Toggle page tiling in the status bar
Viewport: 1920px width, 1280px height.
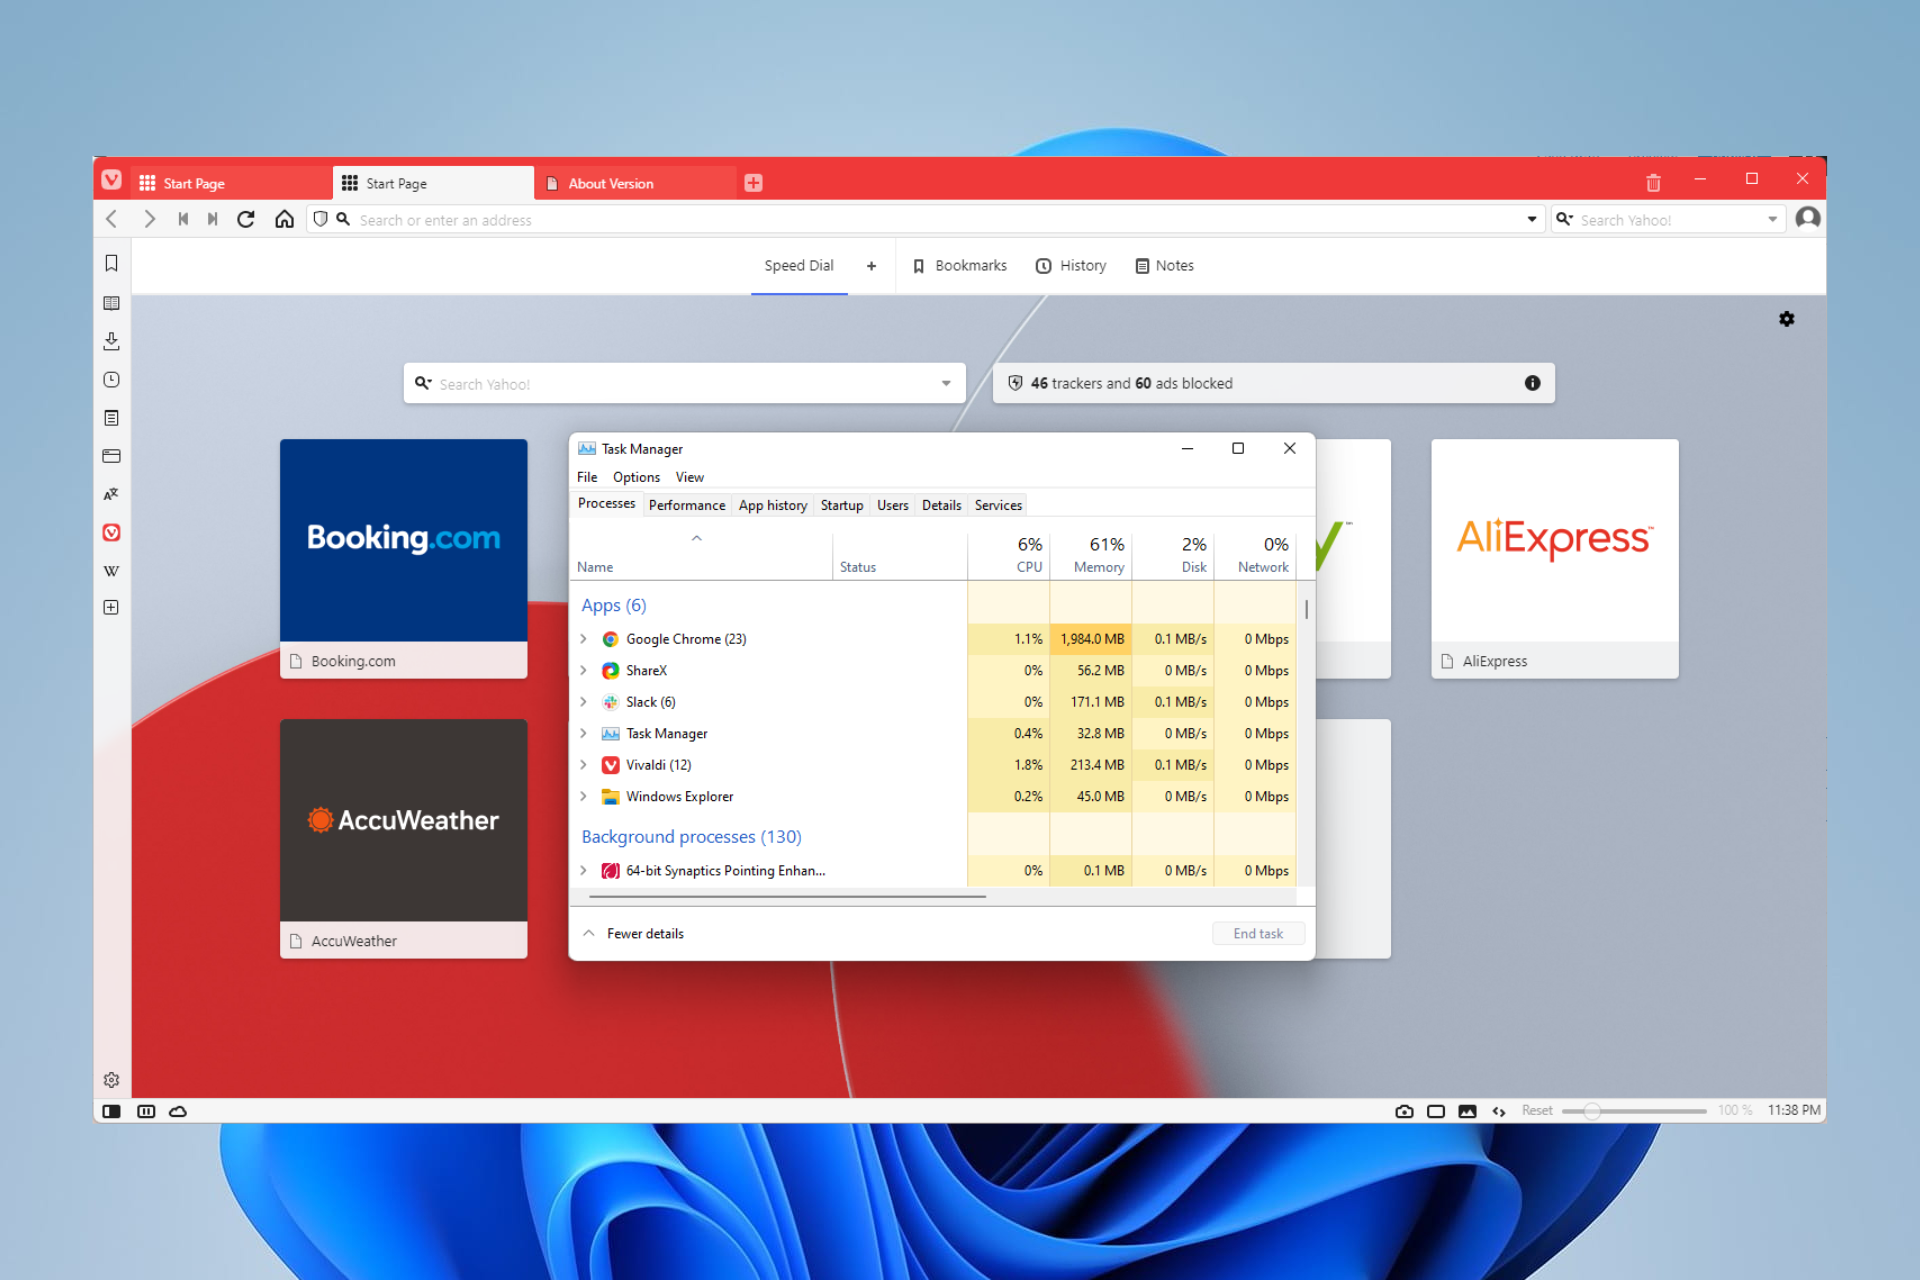(1436, 1111)
